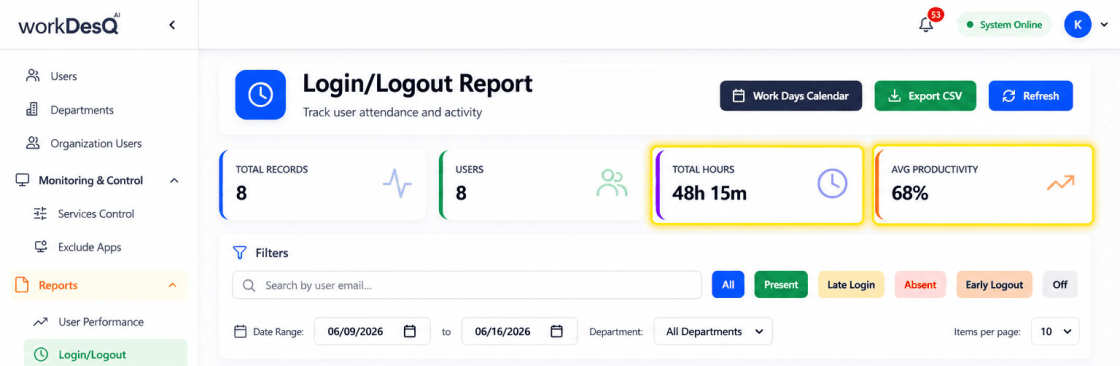Collapse the Reports section chevron
The height and width of the screenshot is (366, 1120).
[172, 285]
